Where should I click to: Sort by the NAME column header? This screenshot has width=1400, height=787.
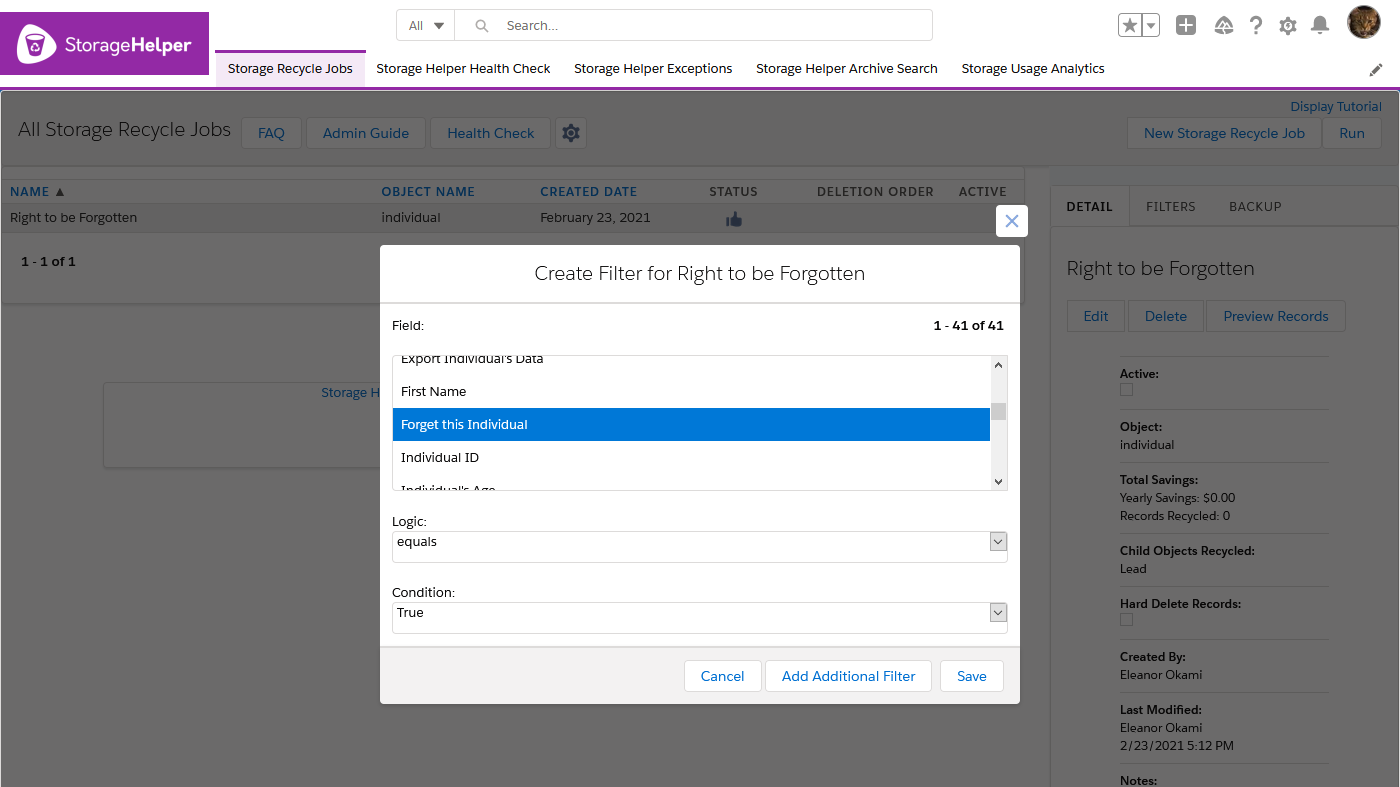click(x=37, y=192)
